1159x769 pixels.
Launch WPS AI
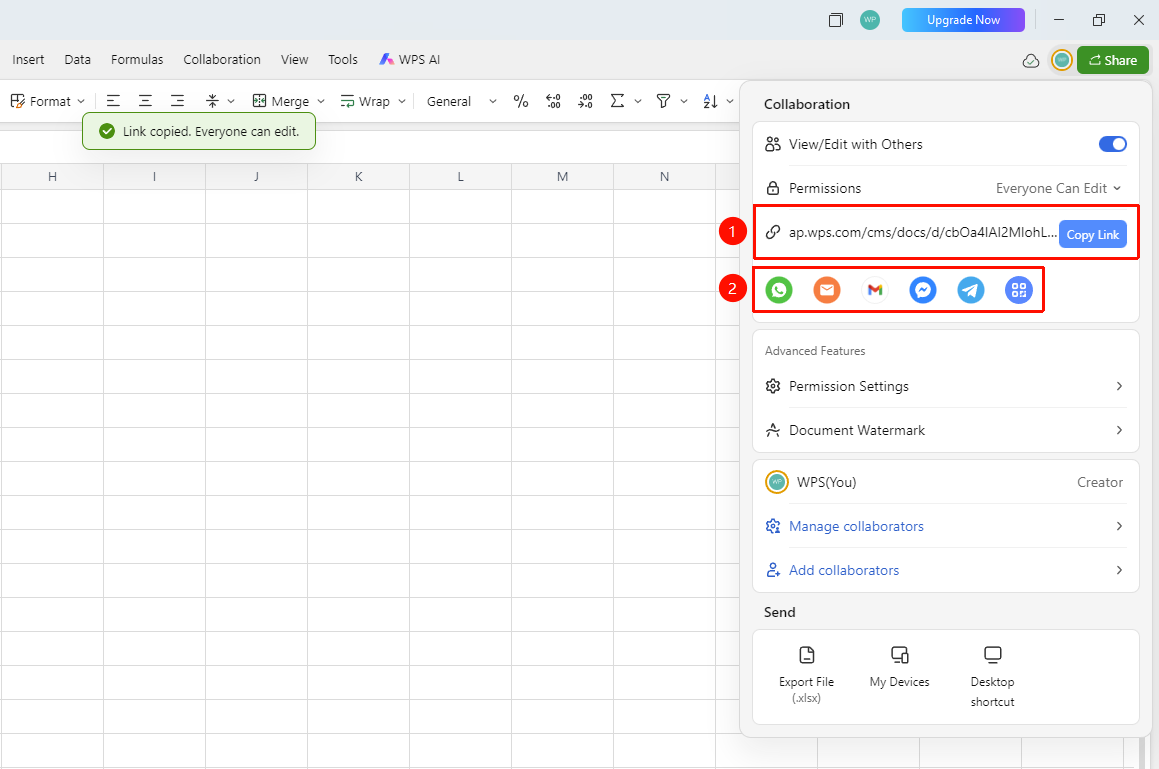409,60
